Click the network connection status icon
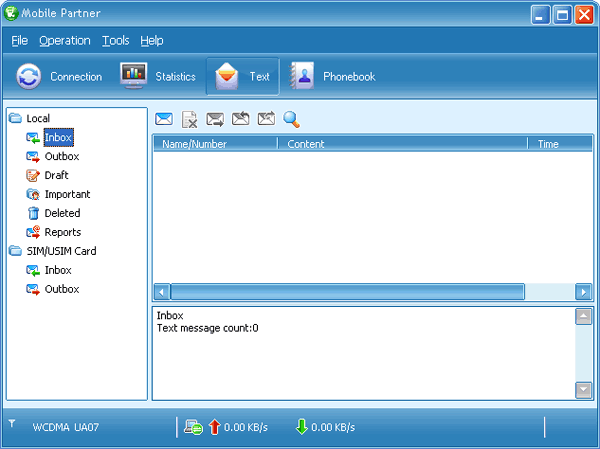The height and width of the screenshot is (449, 600). (193, 427)
